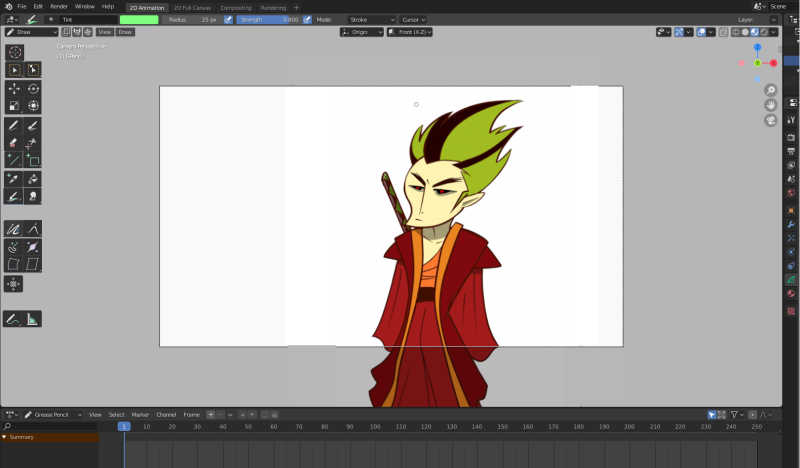Screen dimensions: 800x468
Task: Click the blue Z axis gizmo
Action: click(x=757, y=47)
